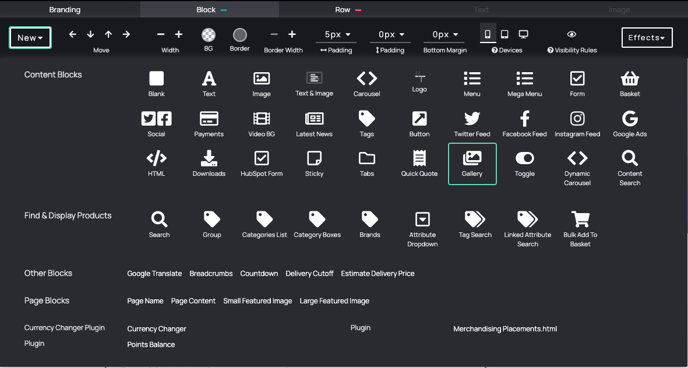Insert the Brands block
The height and width of the screenshot is (368, 688).
(370, 225)
